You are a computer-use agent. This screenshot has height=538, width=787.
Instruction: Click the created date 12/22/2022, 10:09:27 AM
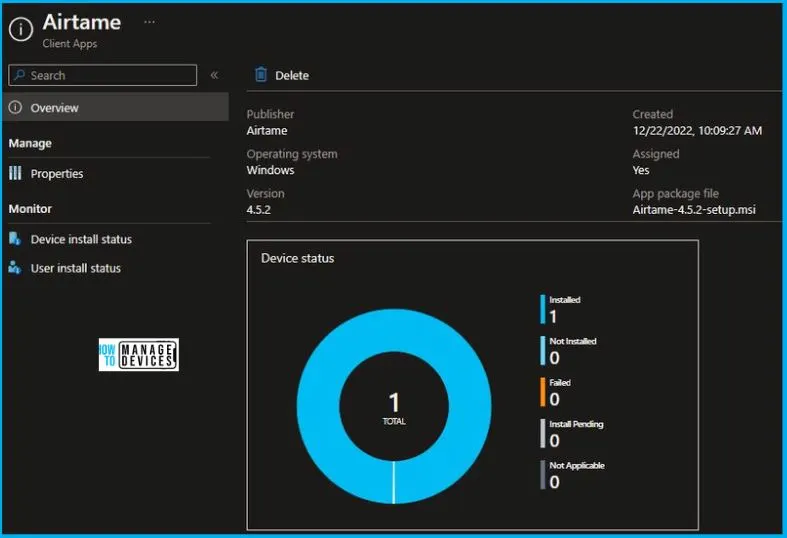(x=697, y=130)
